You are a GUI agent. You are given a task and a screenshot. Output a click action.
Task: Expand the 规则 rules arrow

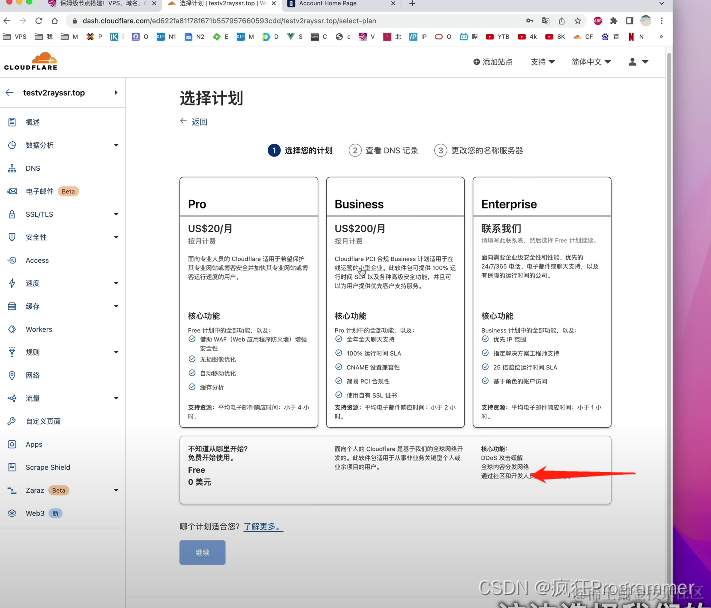116,352
